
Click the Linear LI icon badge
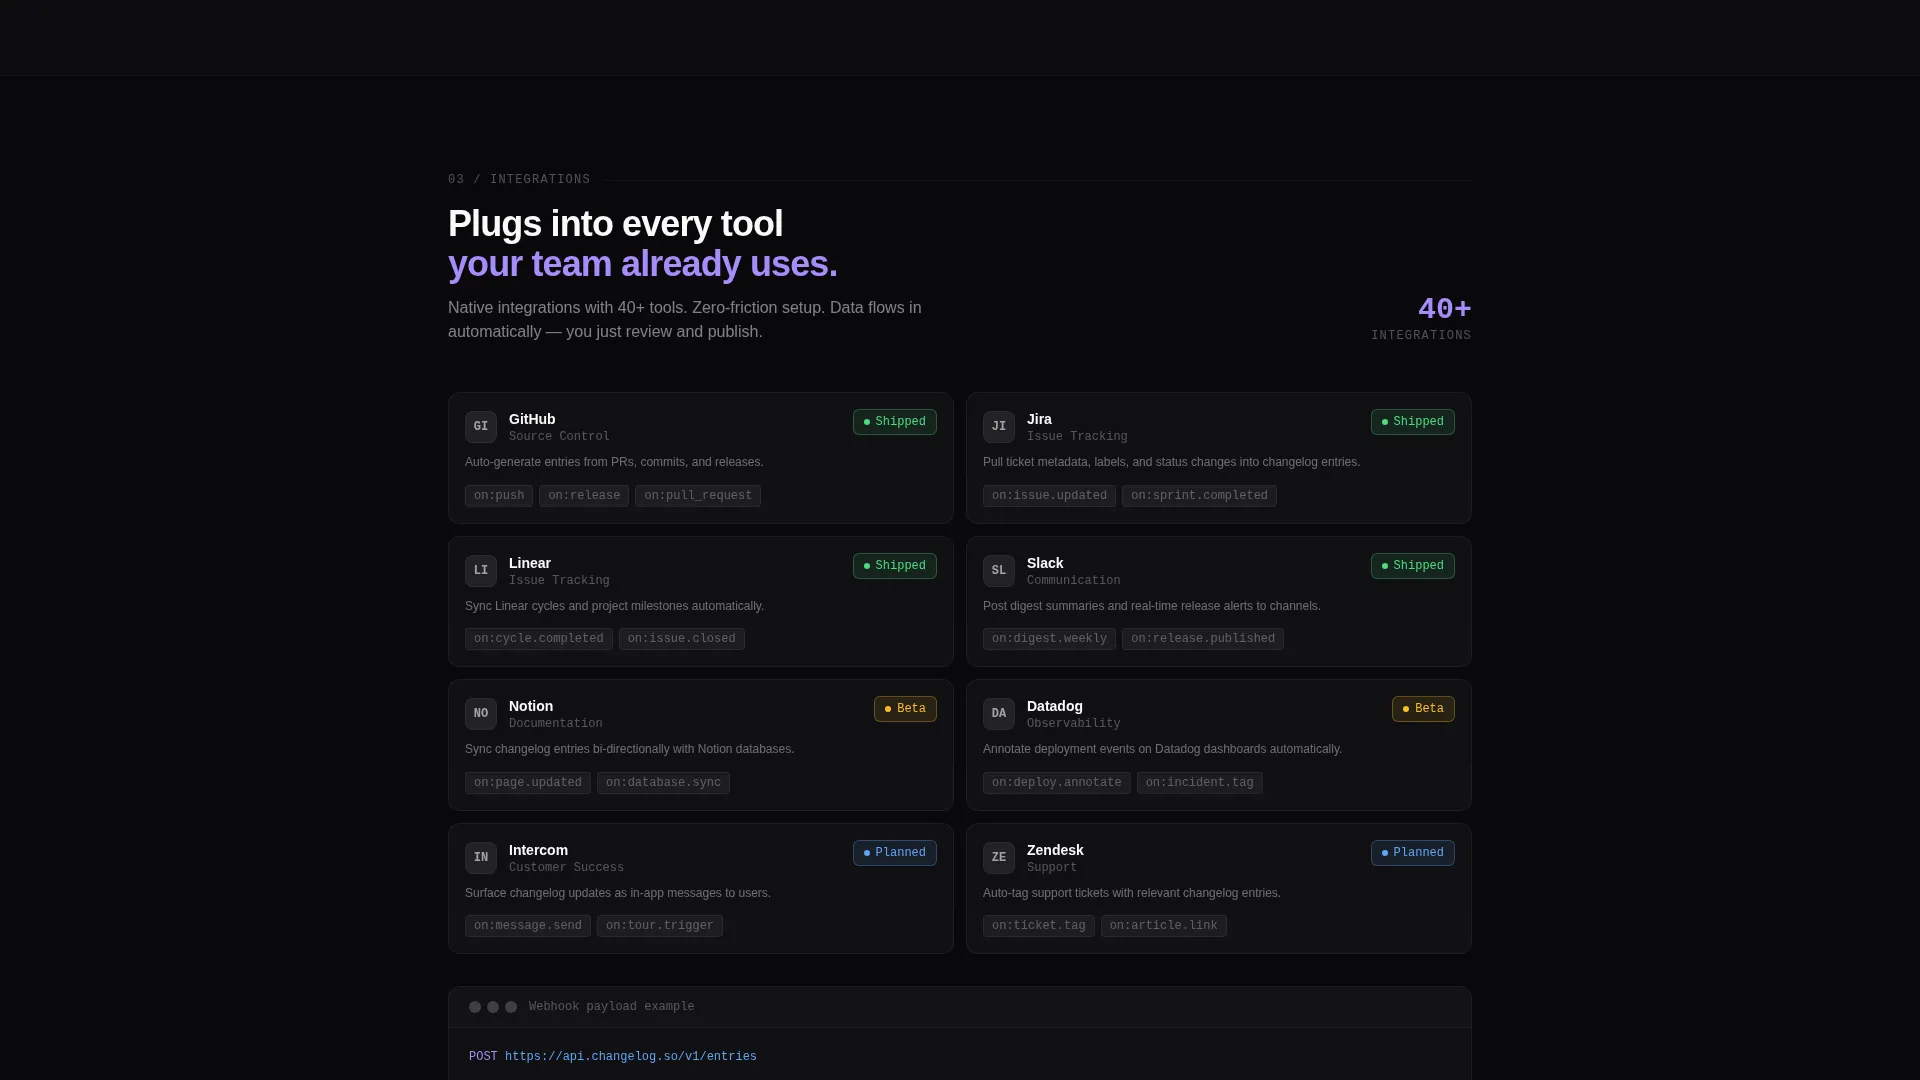tap(481, 571)
